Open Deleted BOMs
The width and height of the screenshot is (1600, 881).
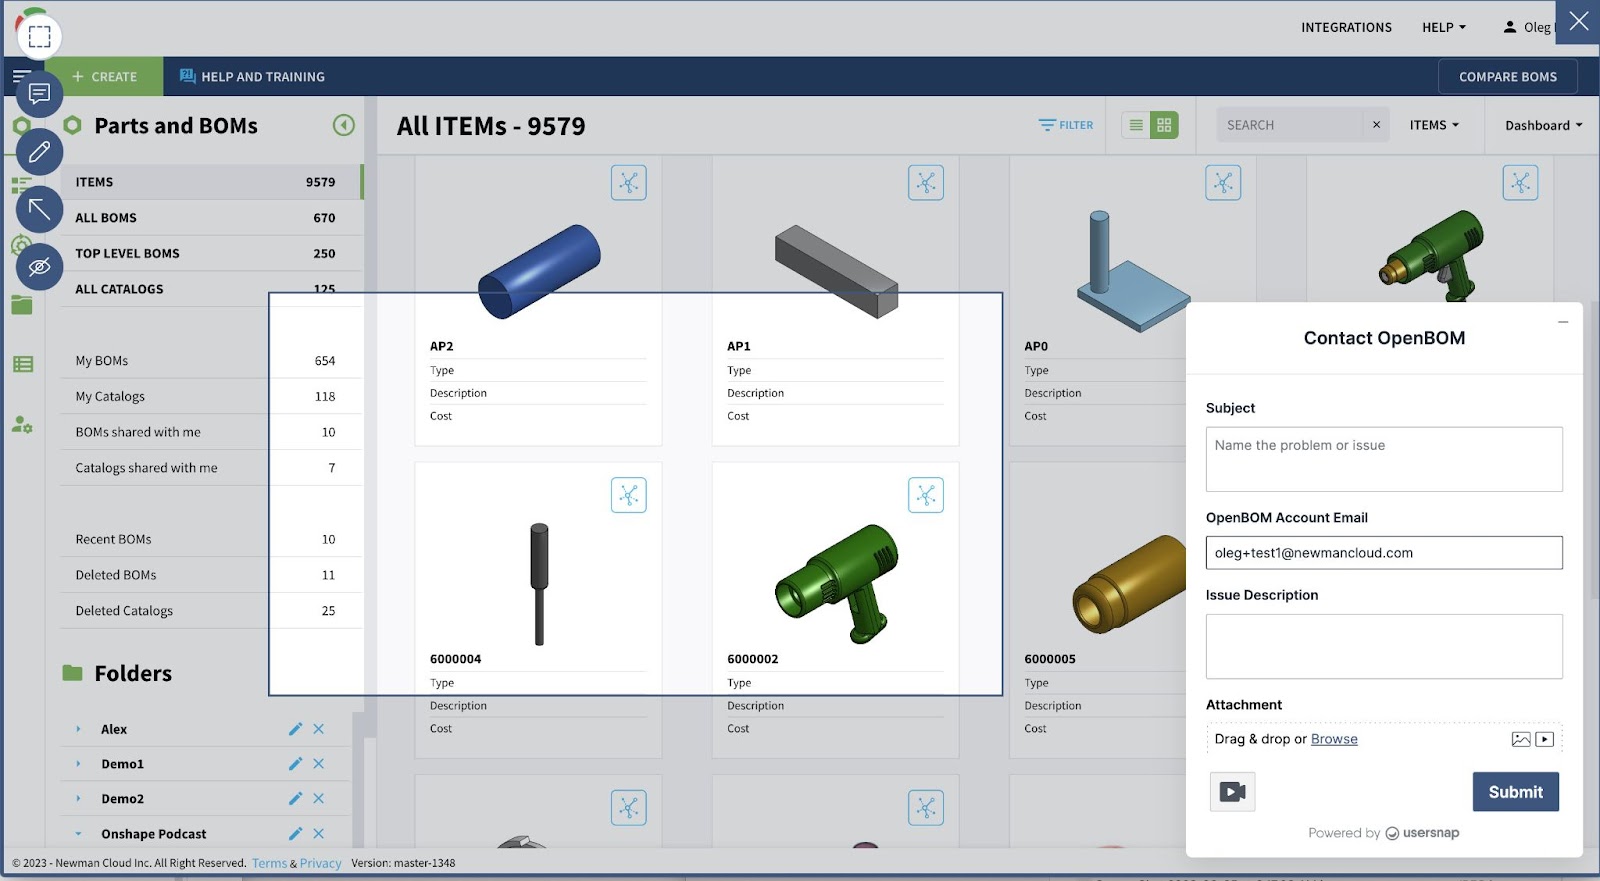pyautogui.click(x=210, y=575)
